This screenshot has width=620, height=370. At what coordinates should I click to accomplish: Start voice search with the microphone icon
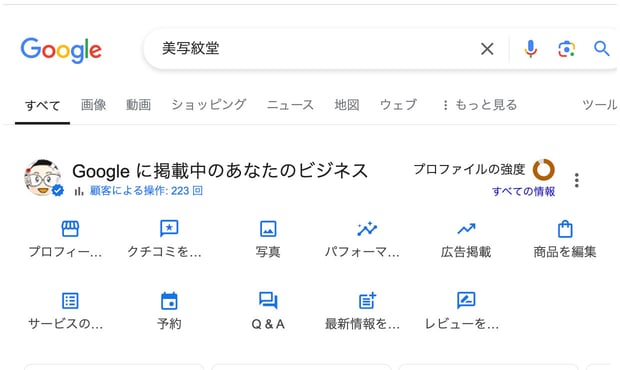(531, 49)
